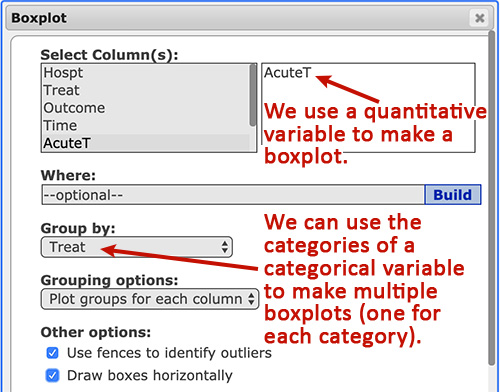Click AcuteT in the selected columns box
This screenshot has width=500, height=392.
click(287, 73)
